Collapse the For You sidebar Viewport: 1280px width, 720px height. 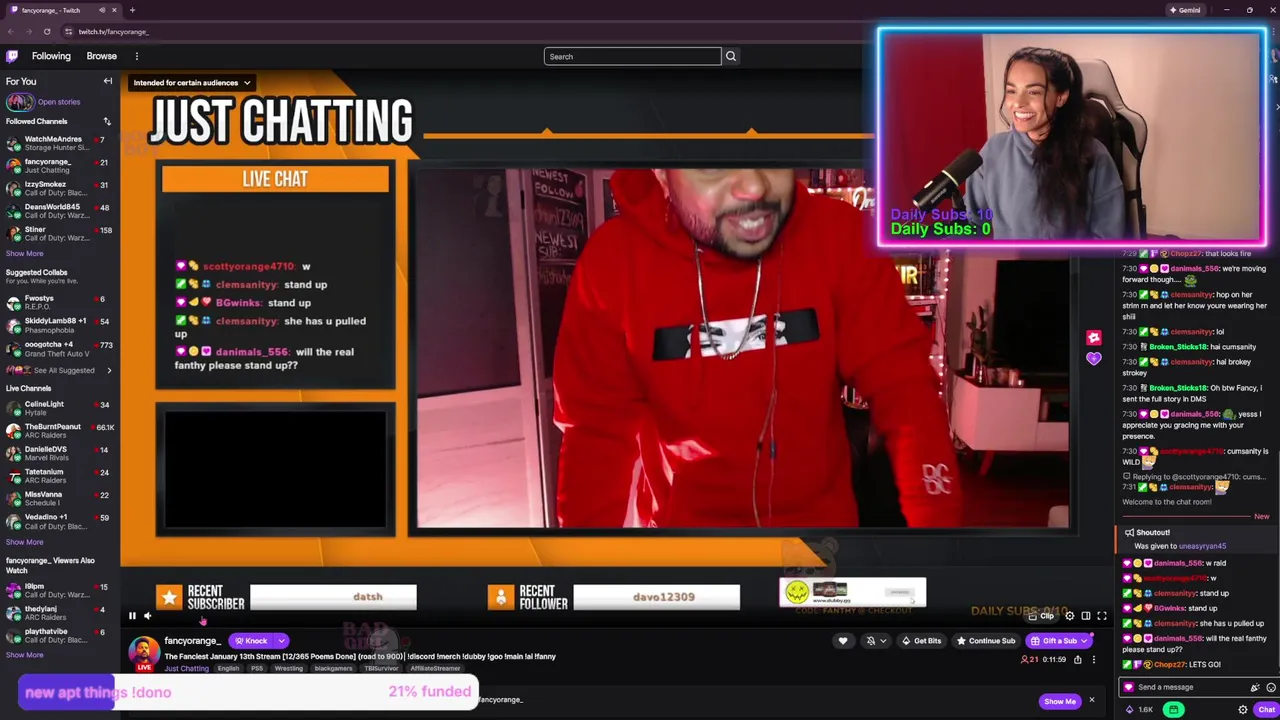(108, 81)
